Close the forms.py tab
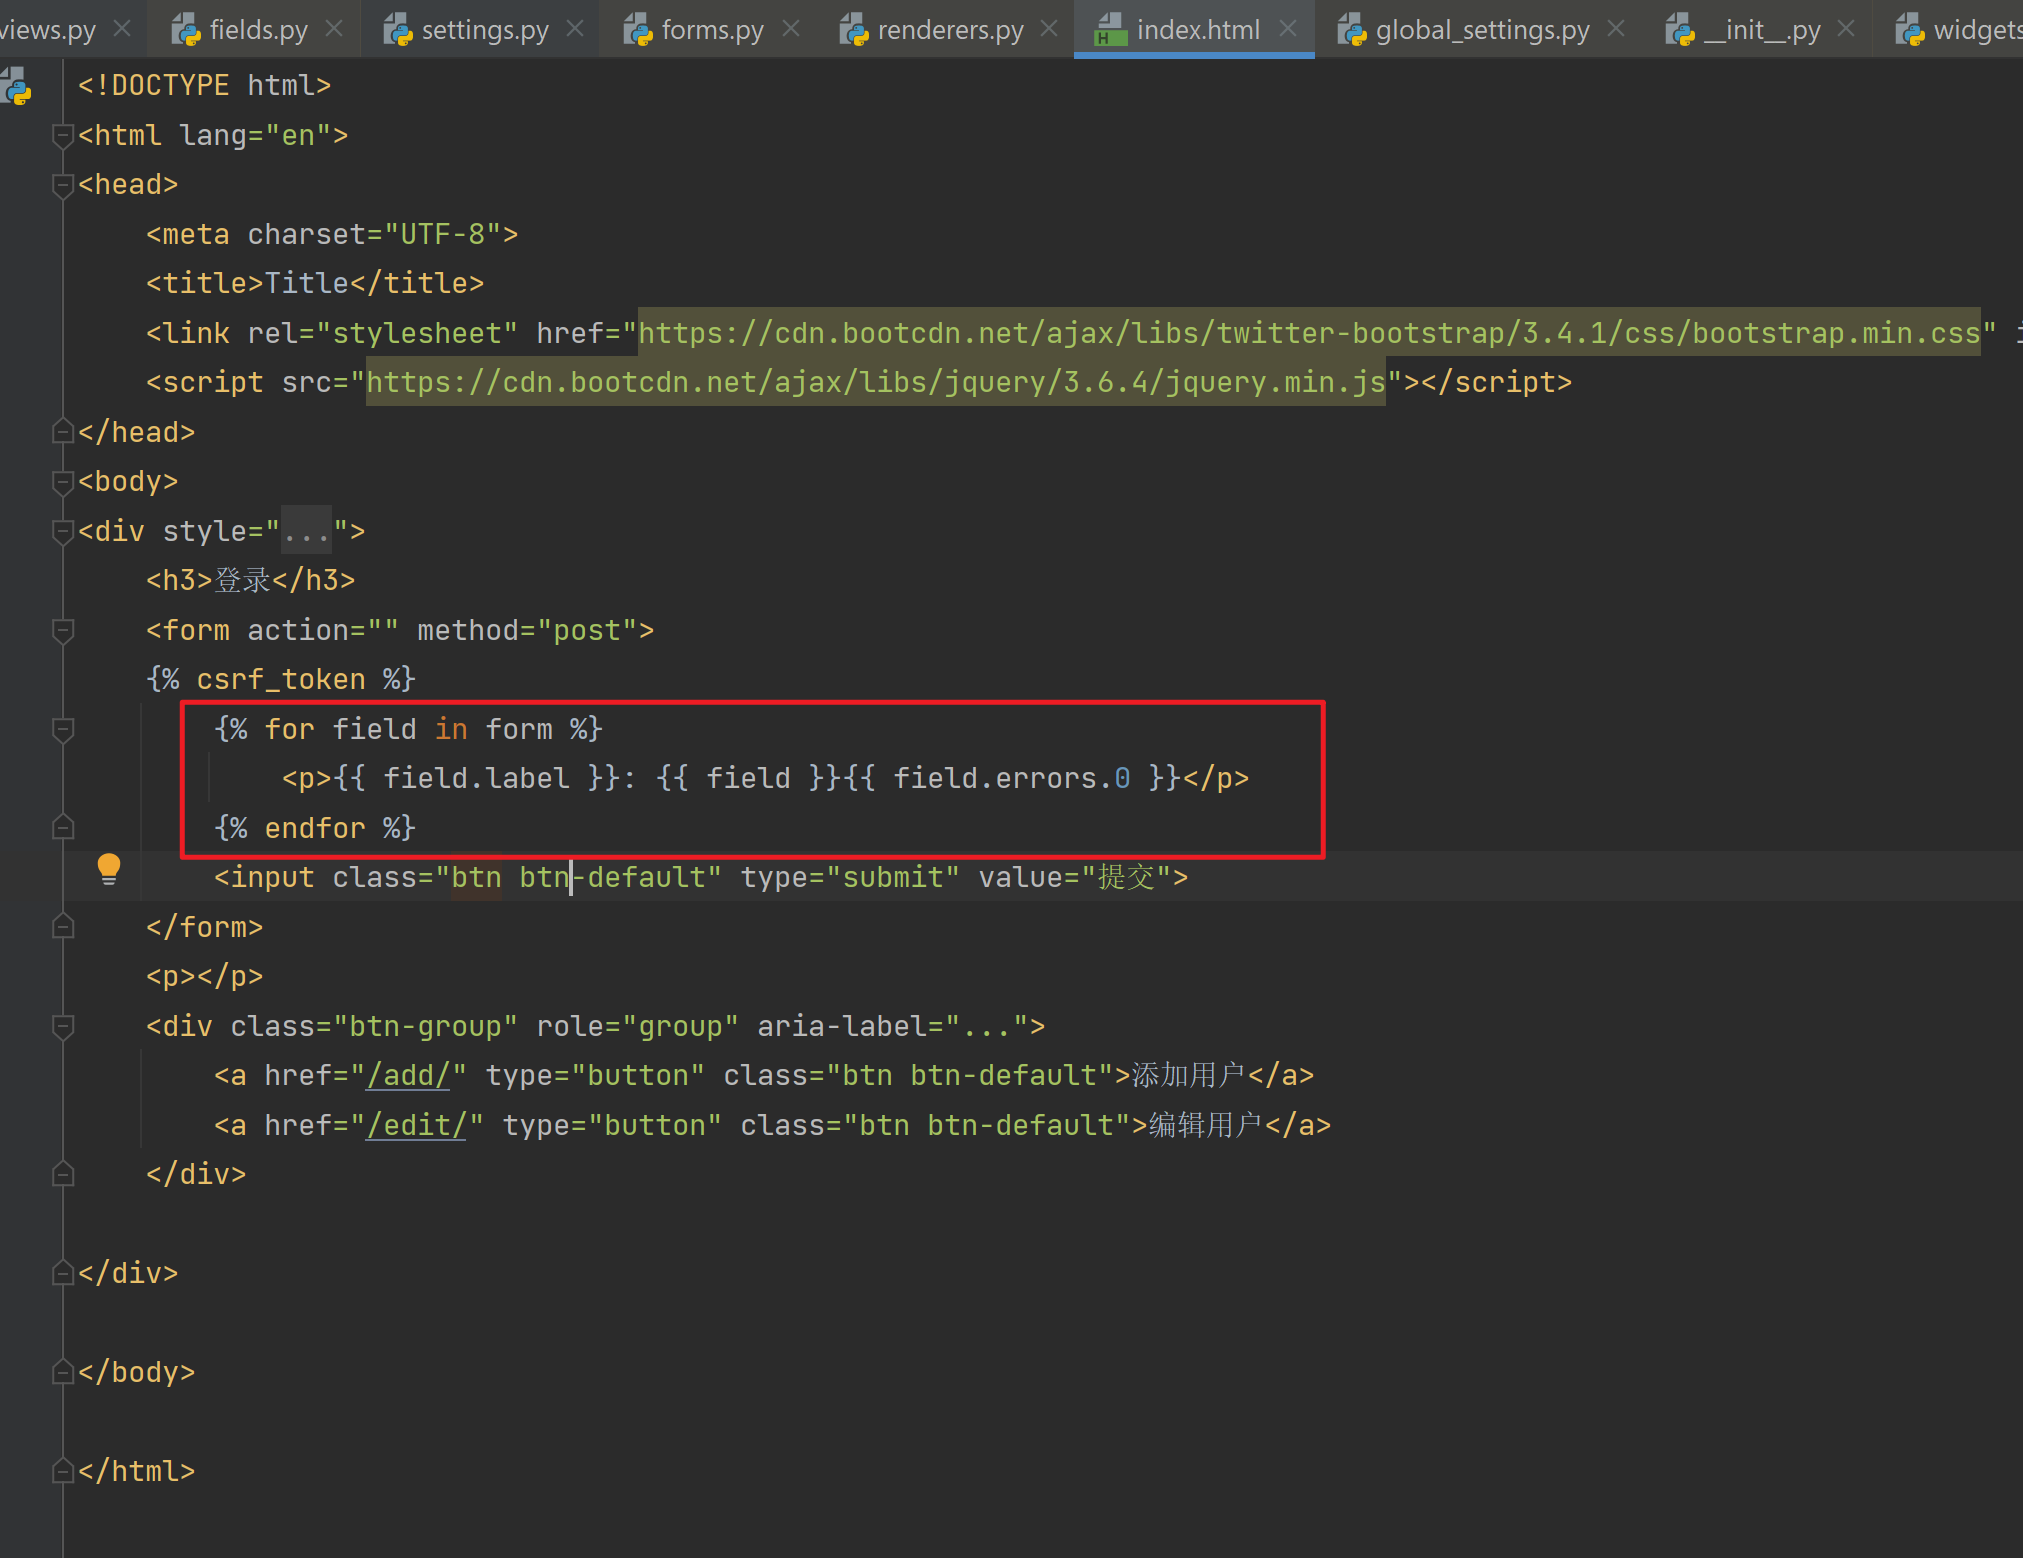 pyautogui.click(x=790, y=29)
